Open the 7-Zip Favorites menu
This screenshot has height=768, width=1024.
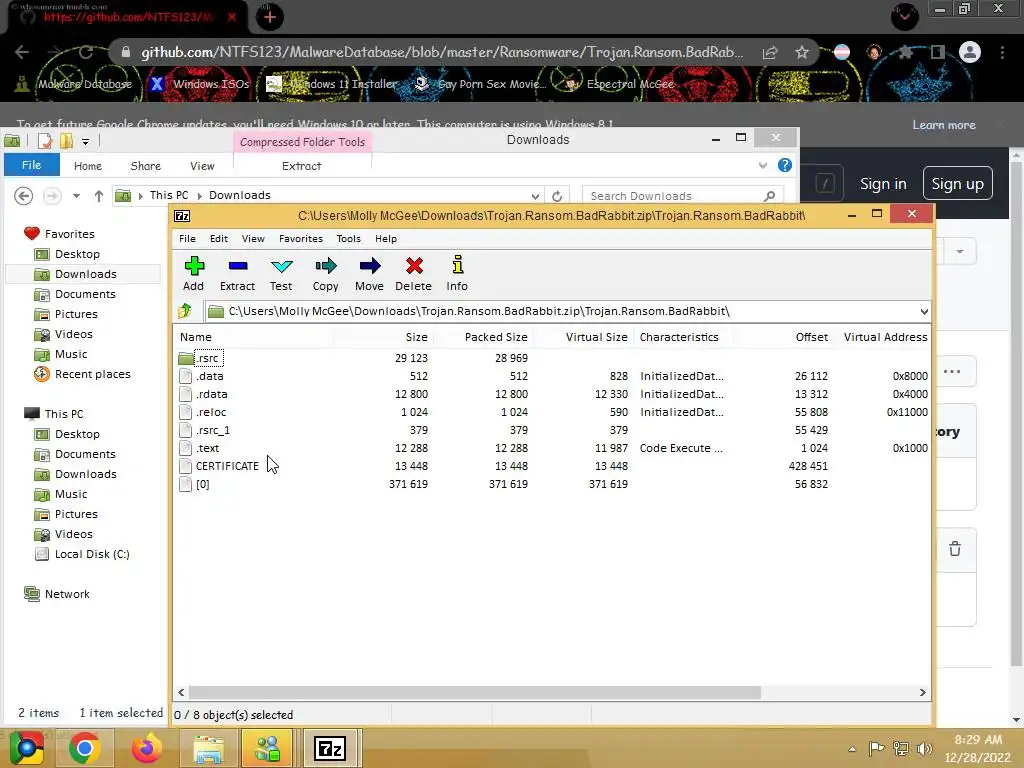point(301,238)
